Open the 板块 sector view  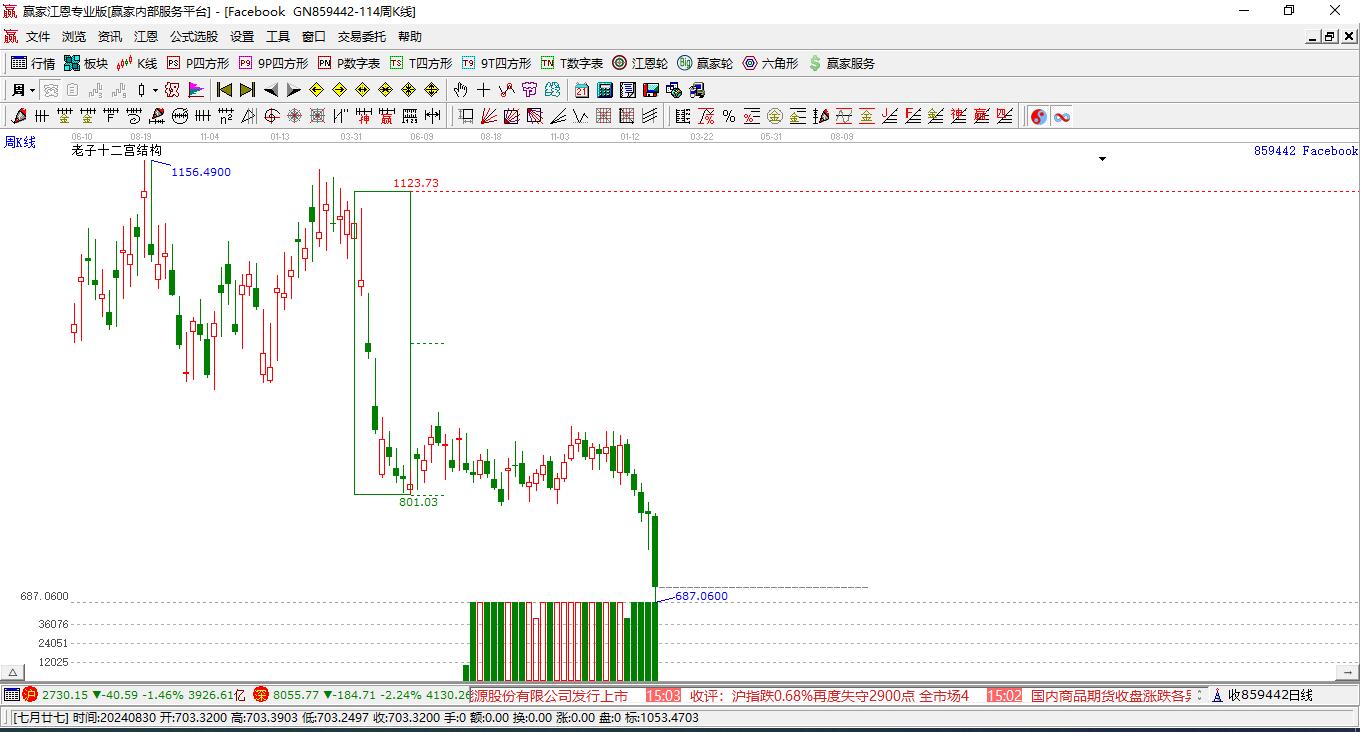click(86, 63)
